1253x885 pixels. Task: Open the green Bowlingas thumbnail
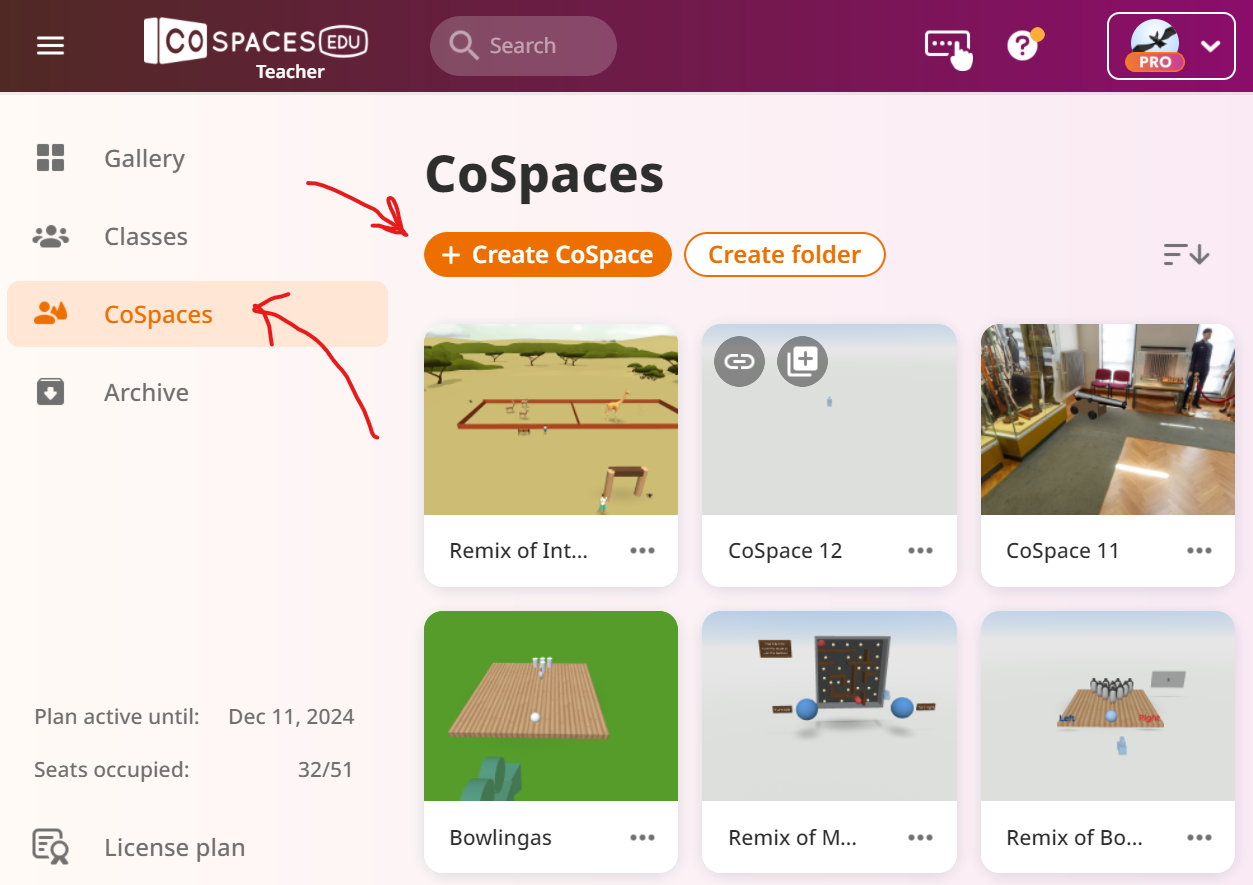[551, 706]
